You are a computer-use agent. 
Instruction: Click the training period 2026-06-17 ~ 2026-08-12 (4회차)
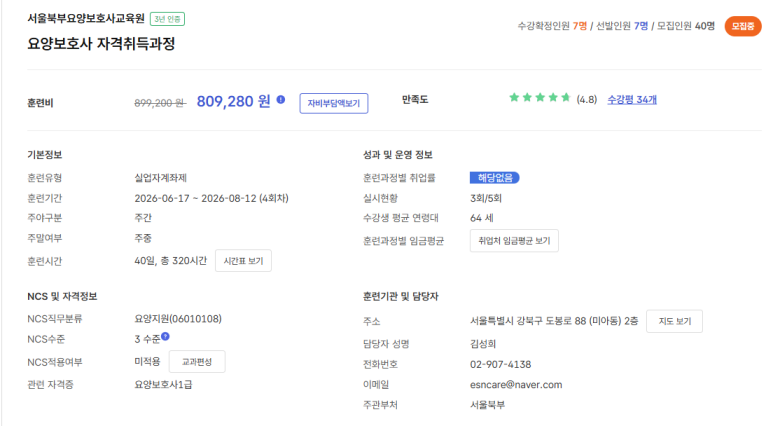point(211,198)
